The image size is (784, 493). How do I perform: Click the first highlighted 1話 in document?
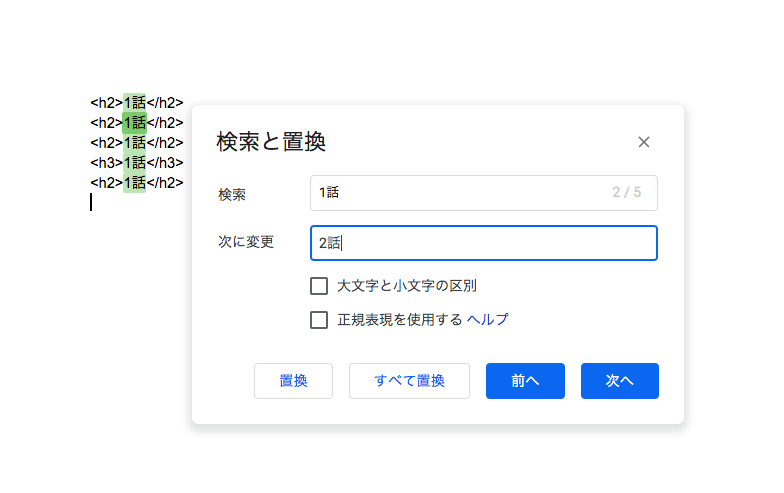pos(134,103)
